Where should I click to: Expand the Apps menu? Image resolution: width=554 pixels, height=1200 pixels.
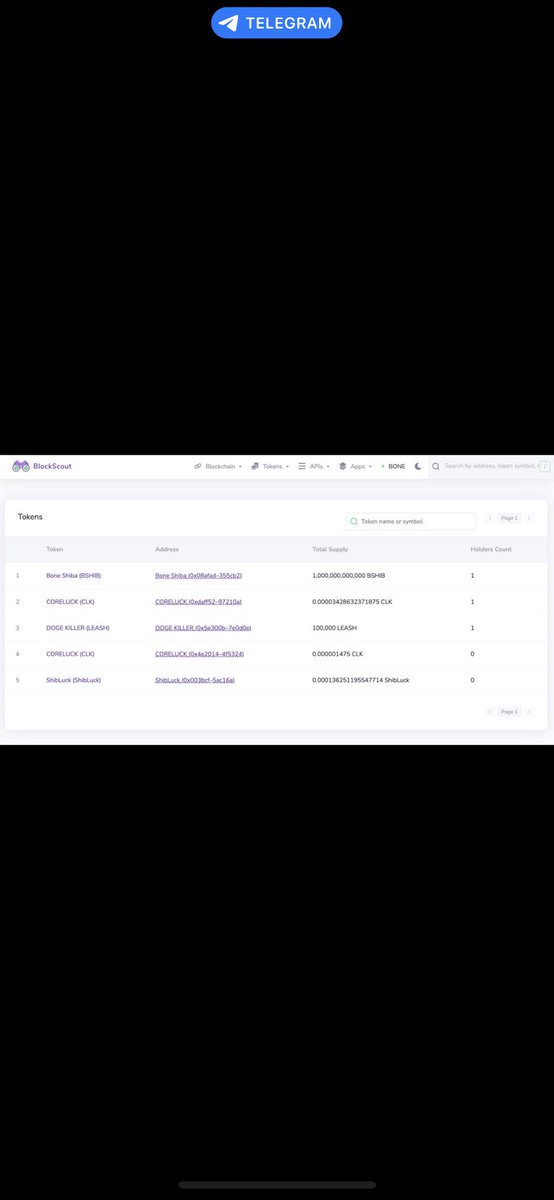click(355, 467)
